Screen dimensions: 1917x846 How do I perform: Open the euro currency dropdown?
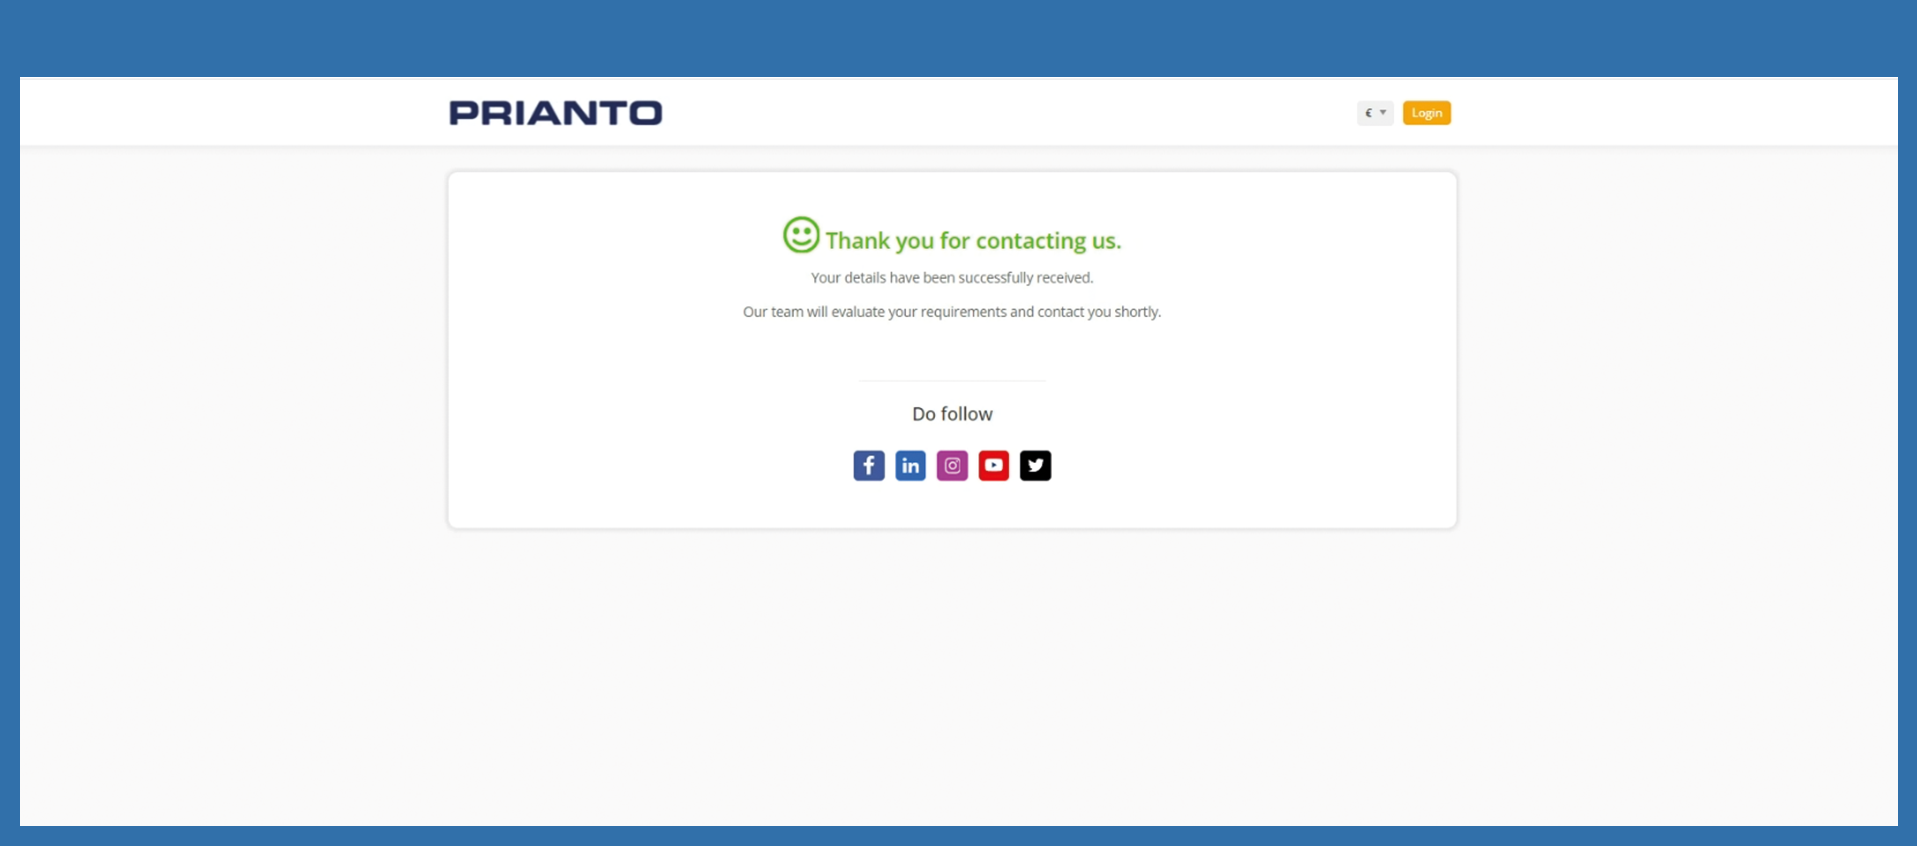coord(1375,113)
